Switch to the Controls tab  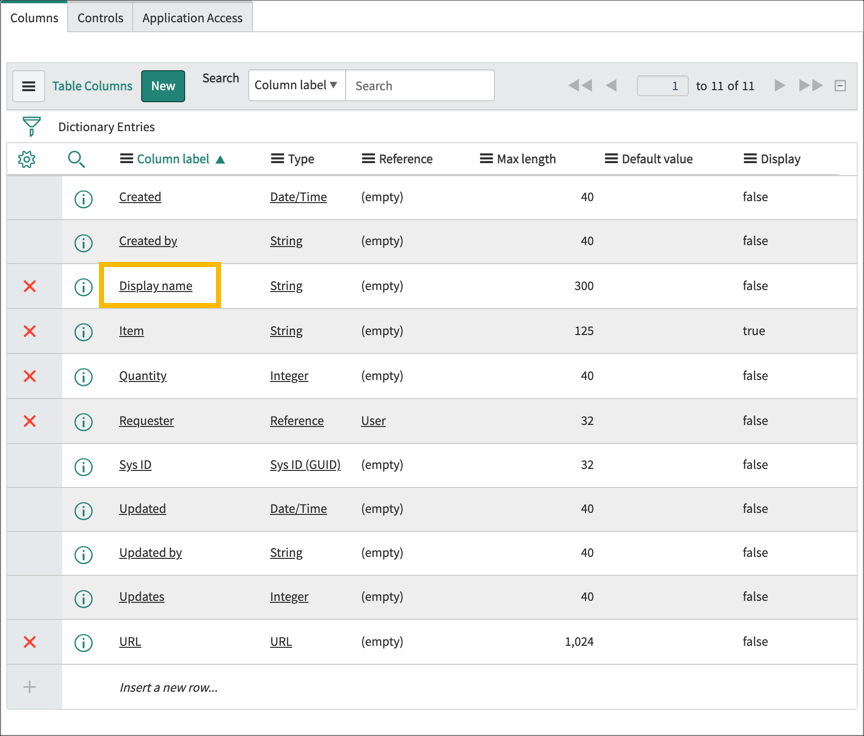coord(99,17)
